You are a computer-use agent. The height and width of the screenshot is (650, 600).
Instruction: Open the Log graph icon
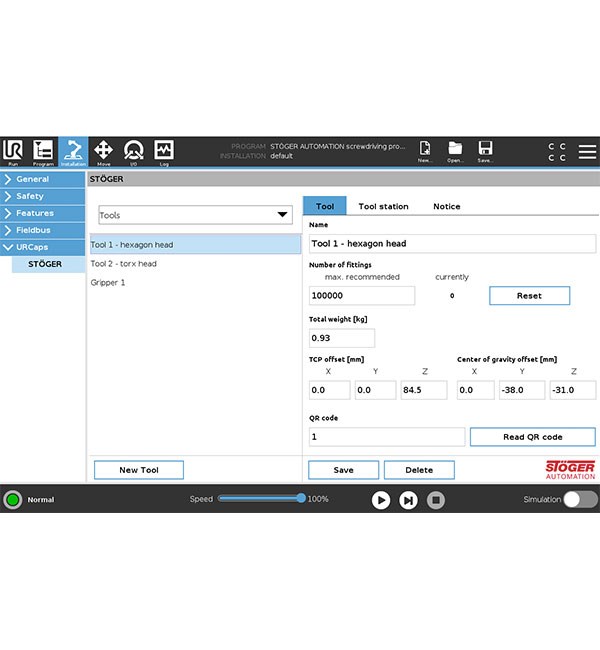(x=164, y=152)
